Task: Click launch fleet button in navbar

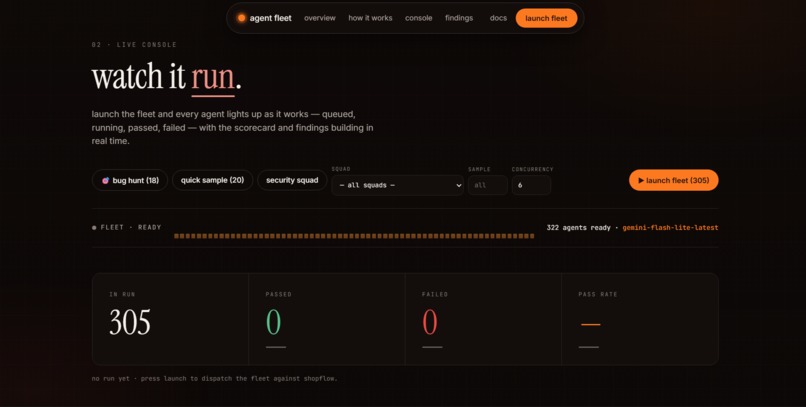Action: [546, 18]
